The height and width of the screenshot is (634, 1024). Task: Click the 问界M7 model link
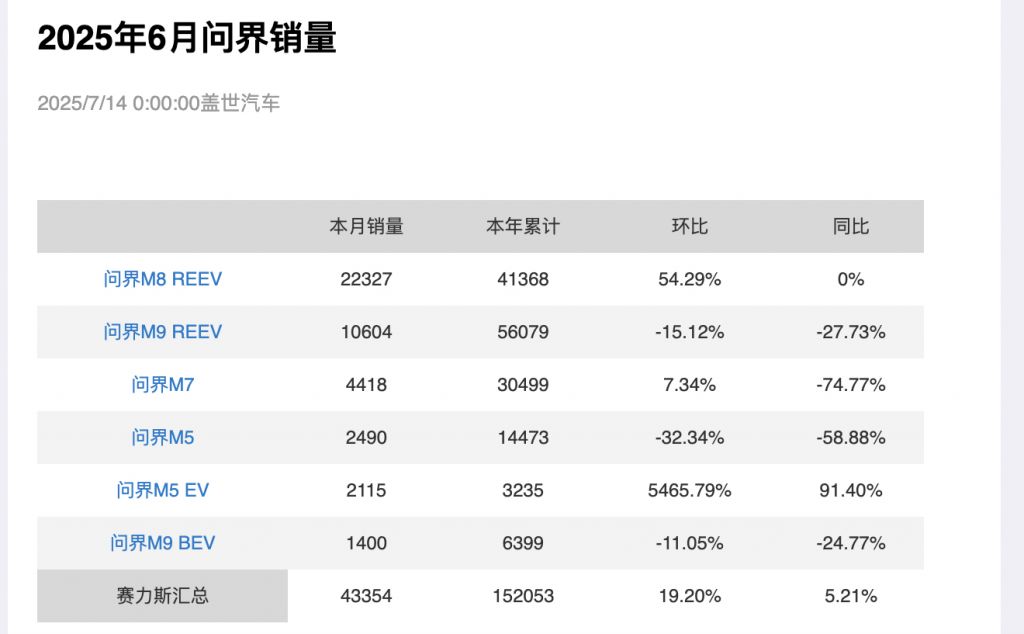pyautogui.click(x=162, y=385)
